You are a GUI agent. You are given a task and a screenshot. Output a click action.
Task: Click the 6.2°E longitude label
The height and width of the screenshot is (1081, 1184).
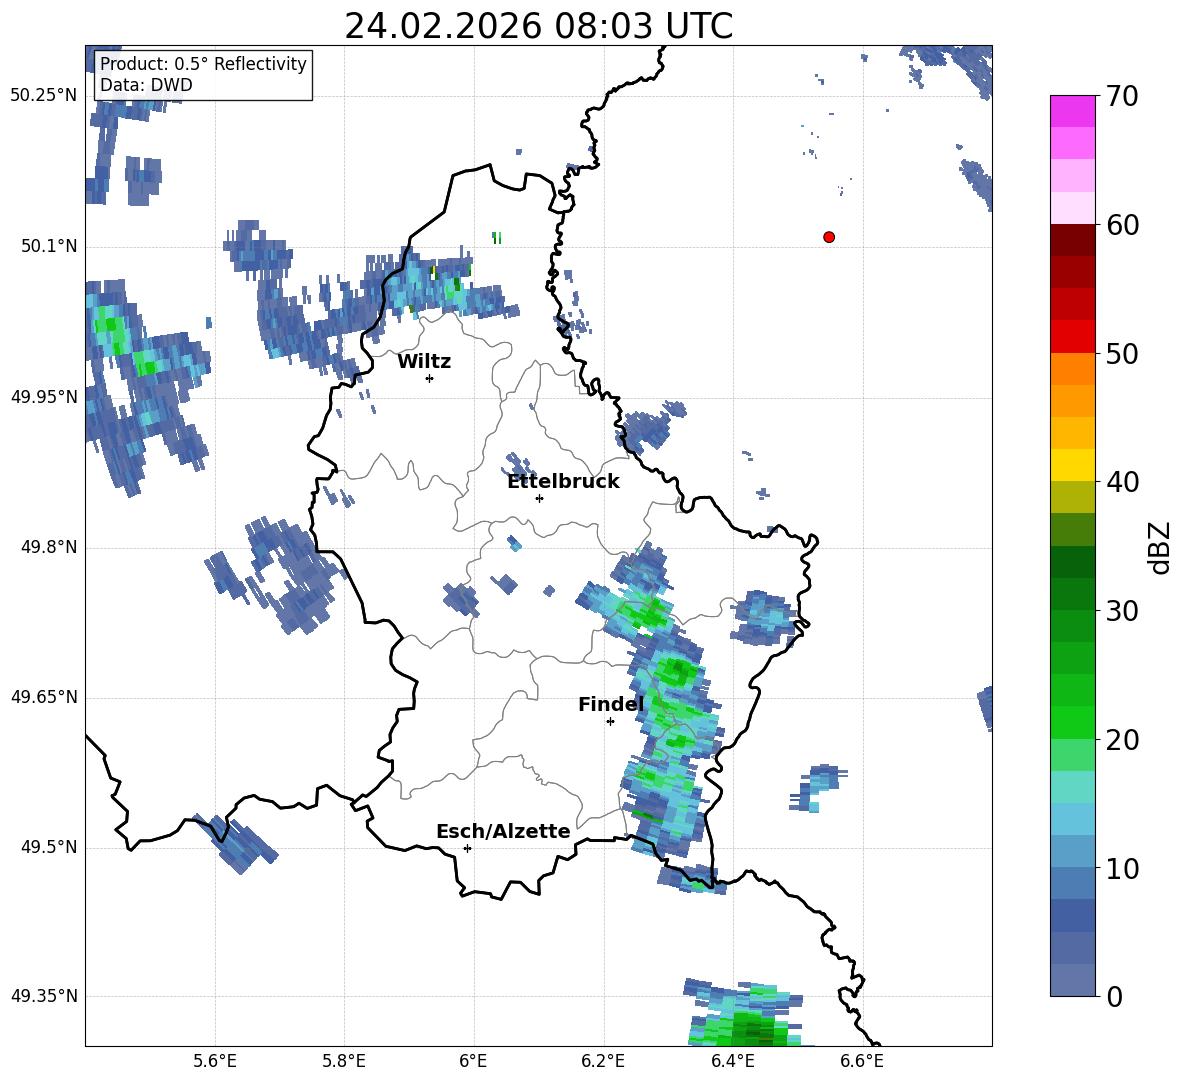pyautogui.click(x=603, y=1061)
